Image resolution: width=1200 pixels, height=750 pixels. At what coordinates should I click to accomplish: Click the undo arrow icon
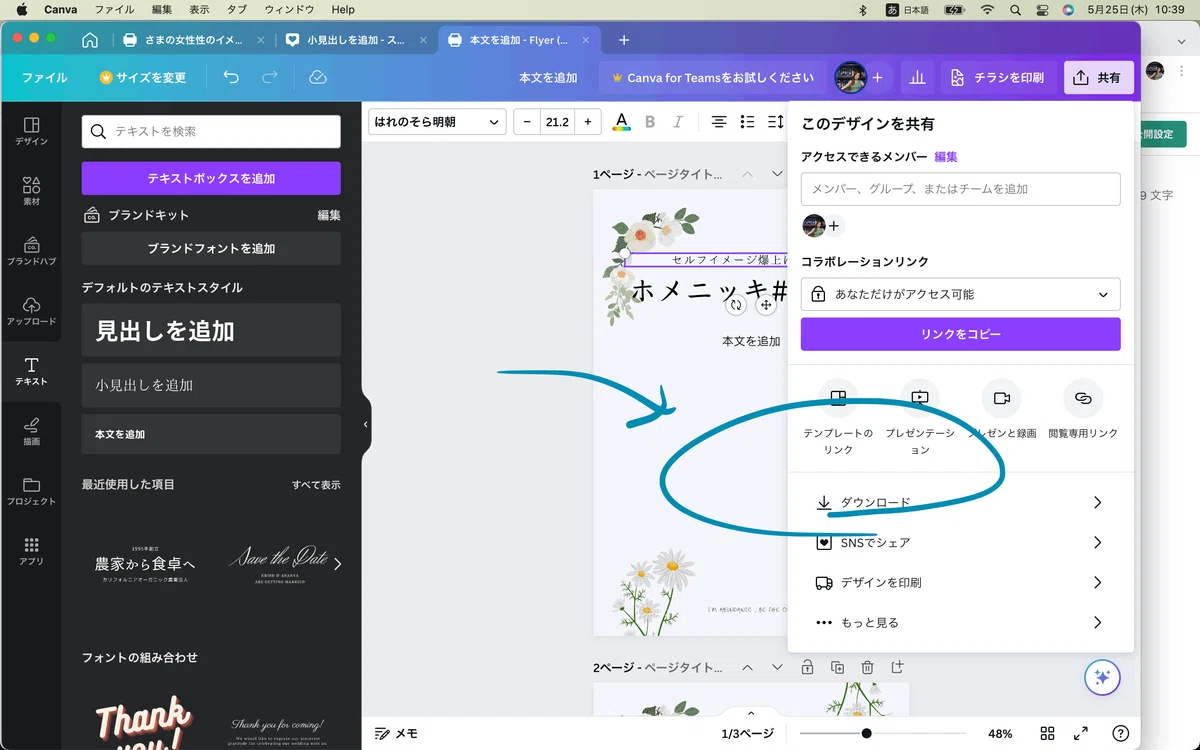pos(231,77)
